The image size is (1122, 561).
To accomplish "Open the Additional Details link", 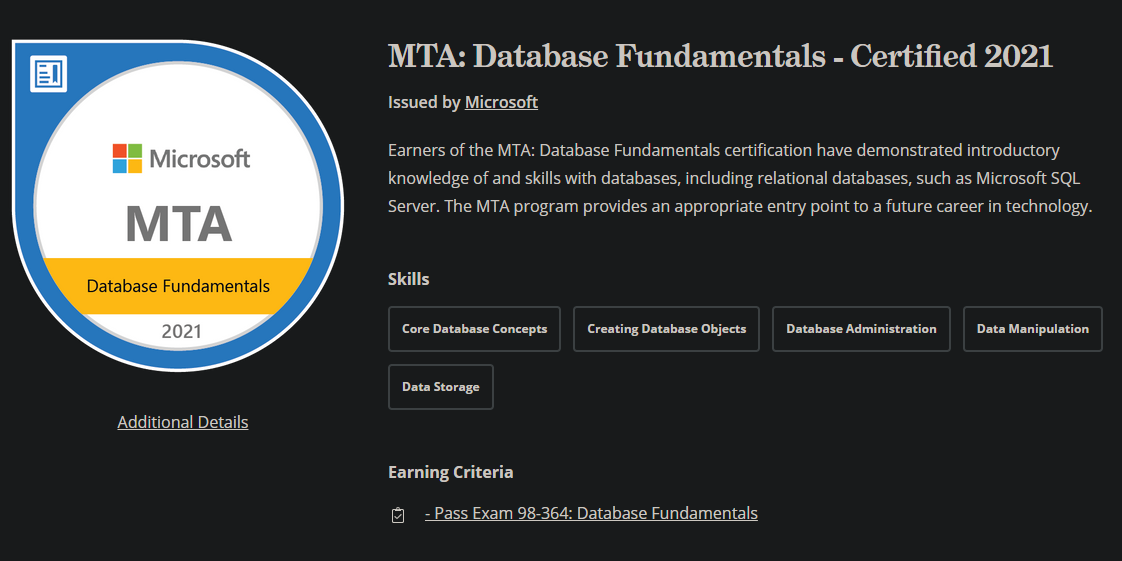I will pyautogui.click(x=182, y=422).
